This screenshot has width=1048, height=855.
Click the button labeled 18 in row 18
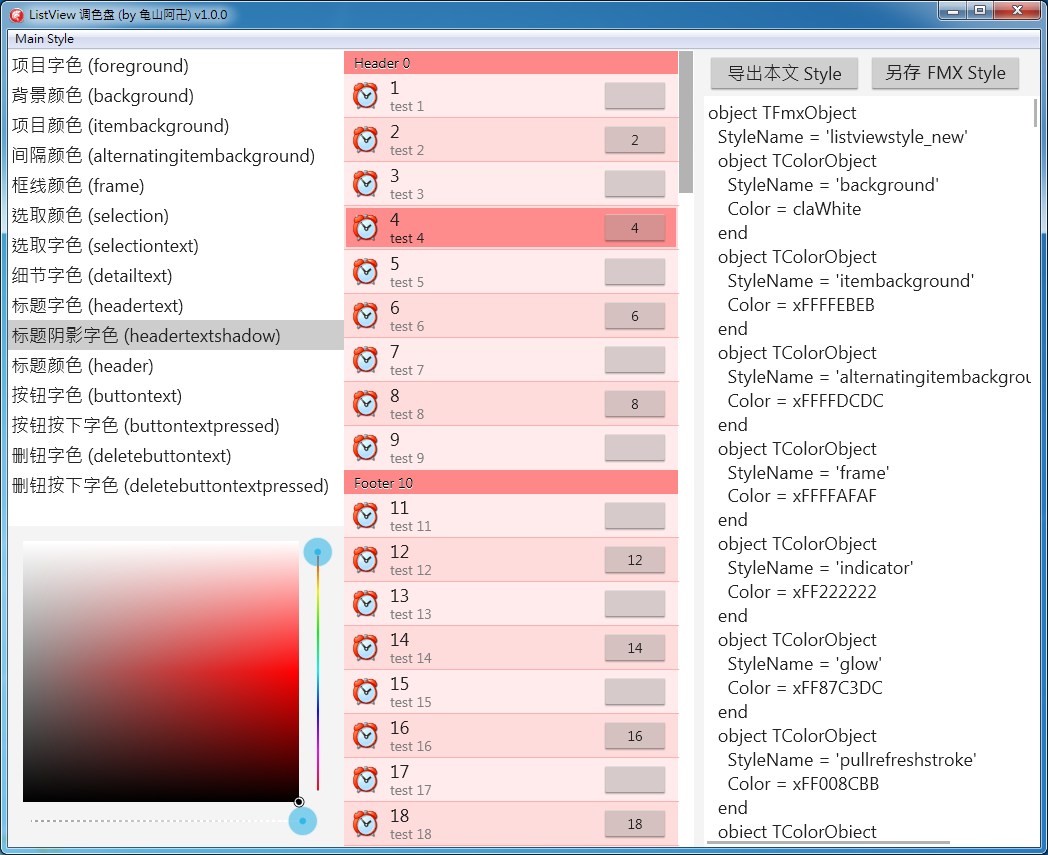635,824
